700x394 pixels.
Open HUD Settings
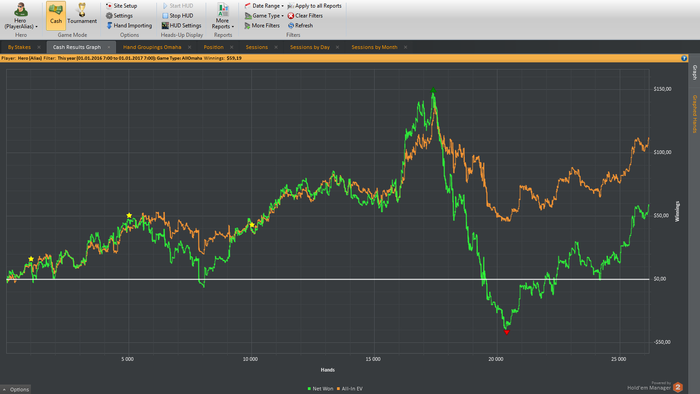pos(181,25)
